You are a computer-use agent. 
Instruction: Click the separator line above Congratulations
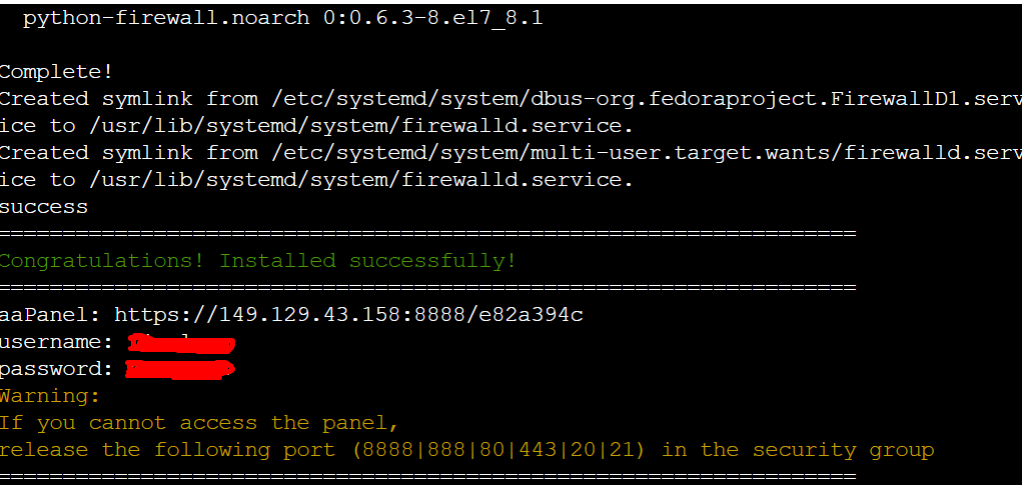point(428,234)
